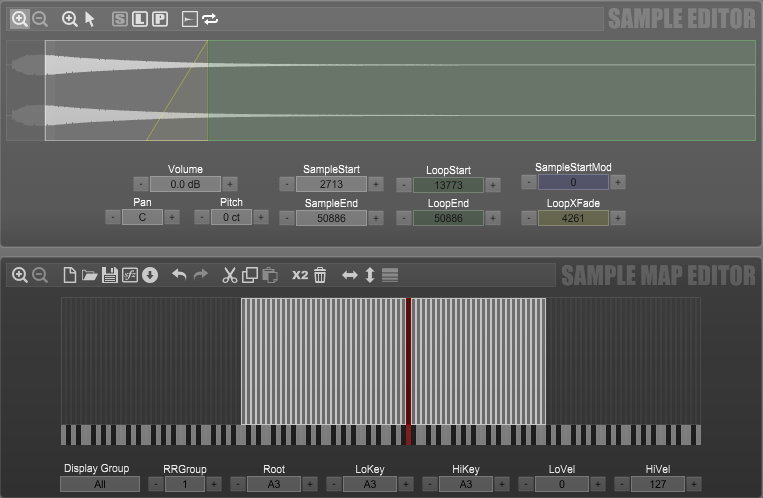Increase Root note with the plus button
This screenshot has height=498, width=763.
310,484
